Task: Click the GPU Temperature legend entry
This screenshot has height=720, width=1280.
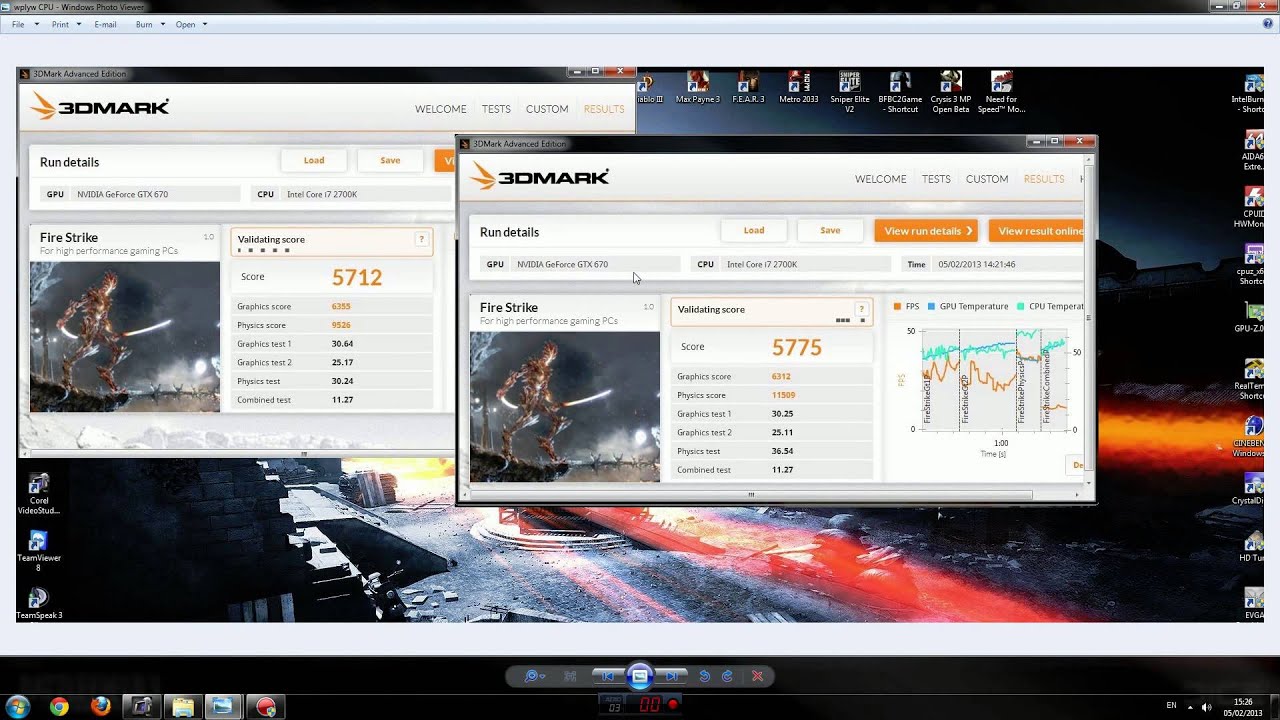Action: pos(968,306)
